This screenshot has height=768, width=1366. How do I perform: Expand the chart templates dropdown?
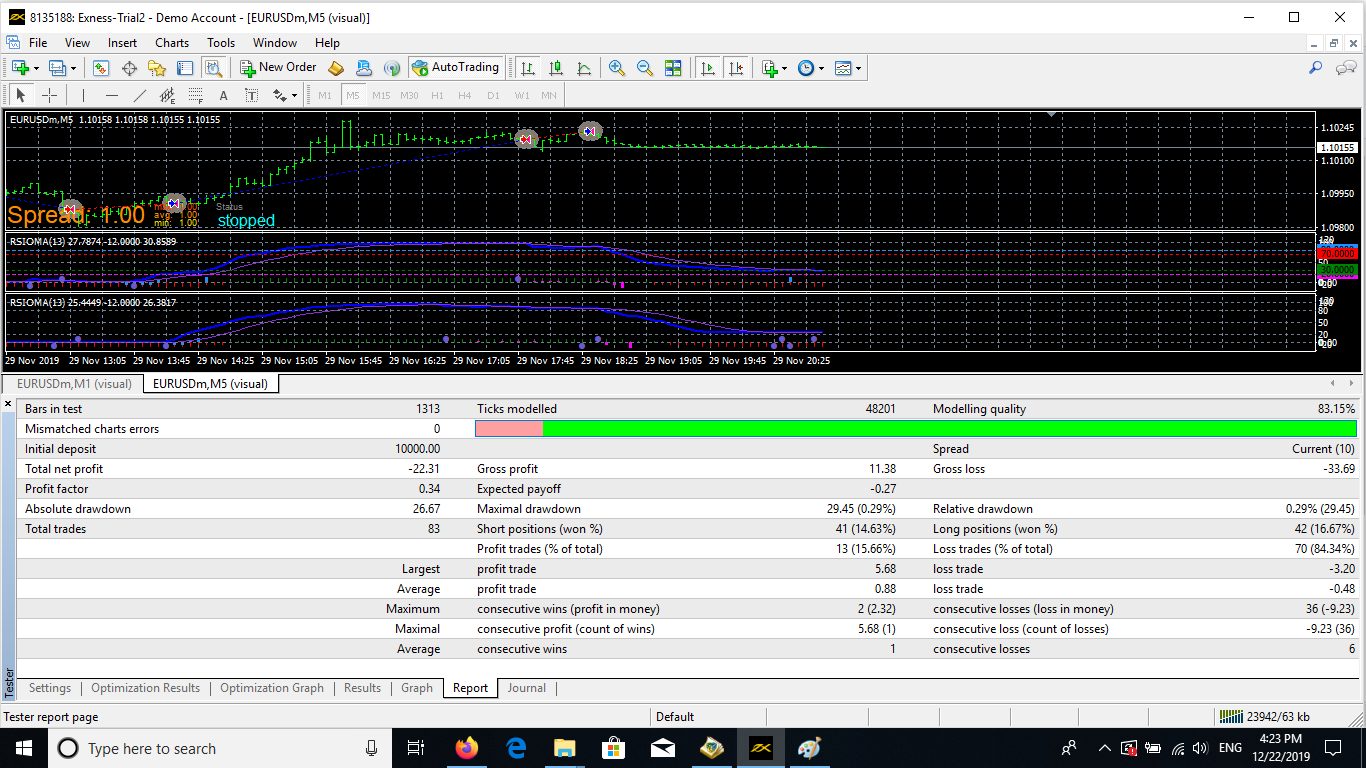pyautogui.click(x=858, y=69)
